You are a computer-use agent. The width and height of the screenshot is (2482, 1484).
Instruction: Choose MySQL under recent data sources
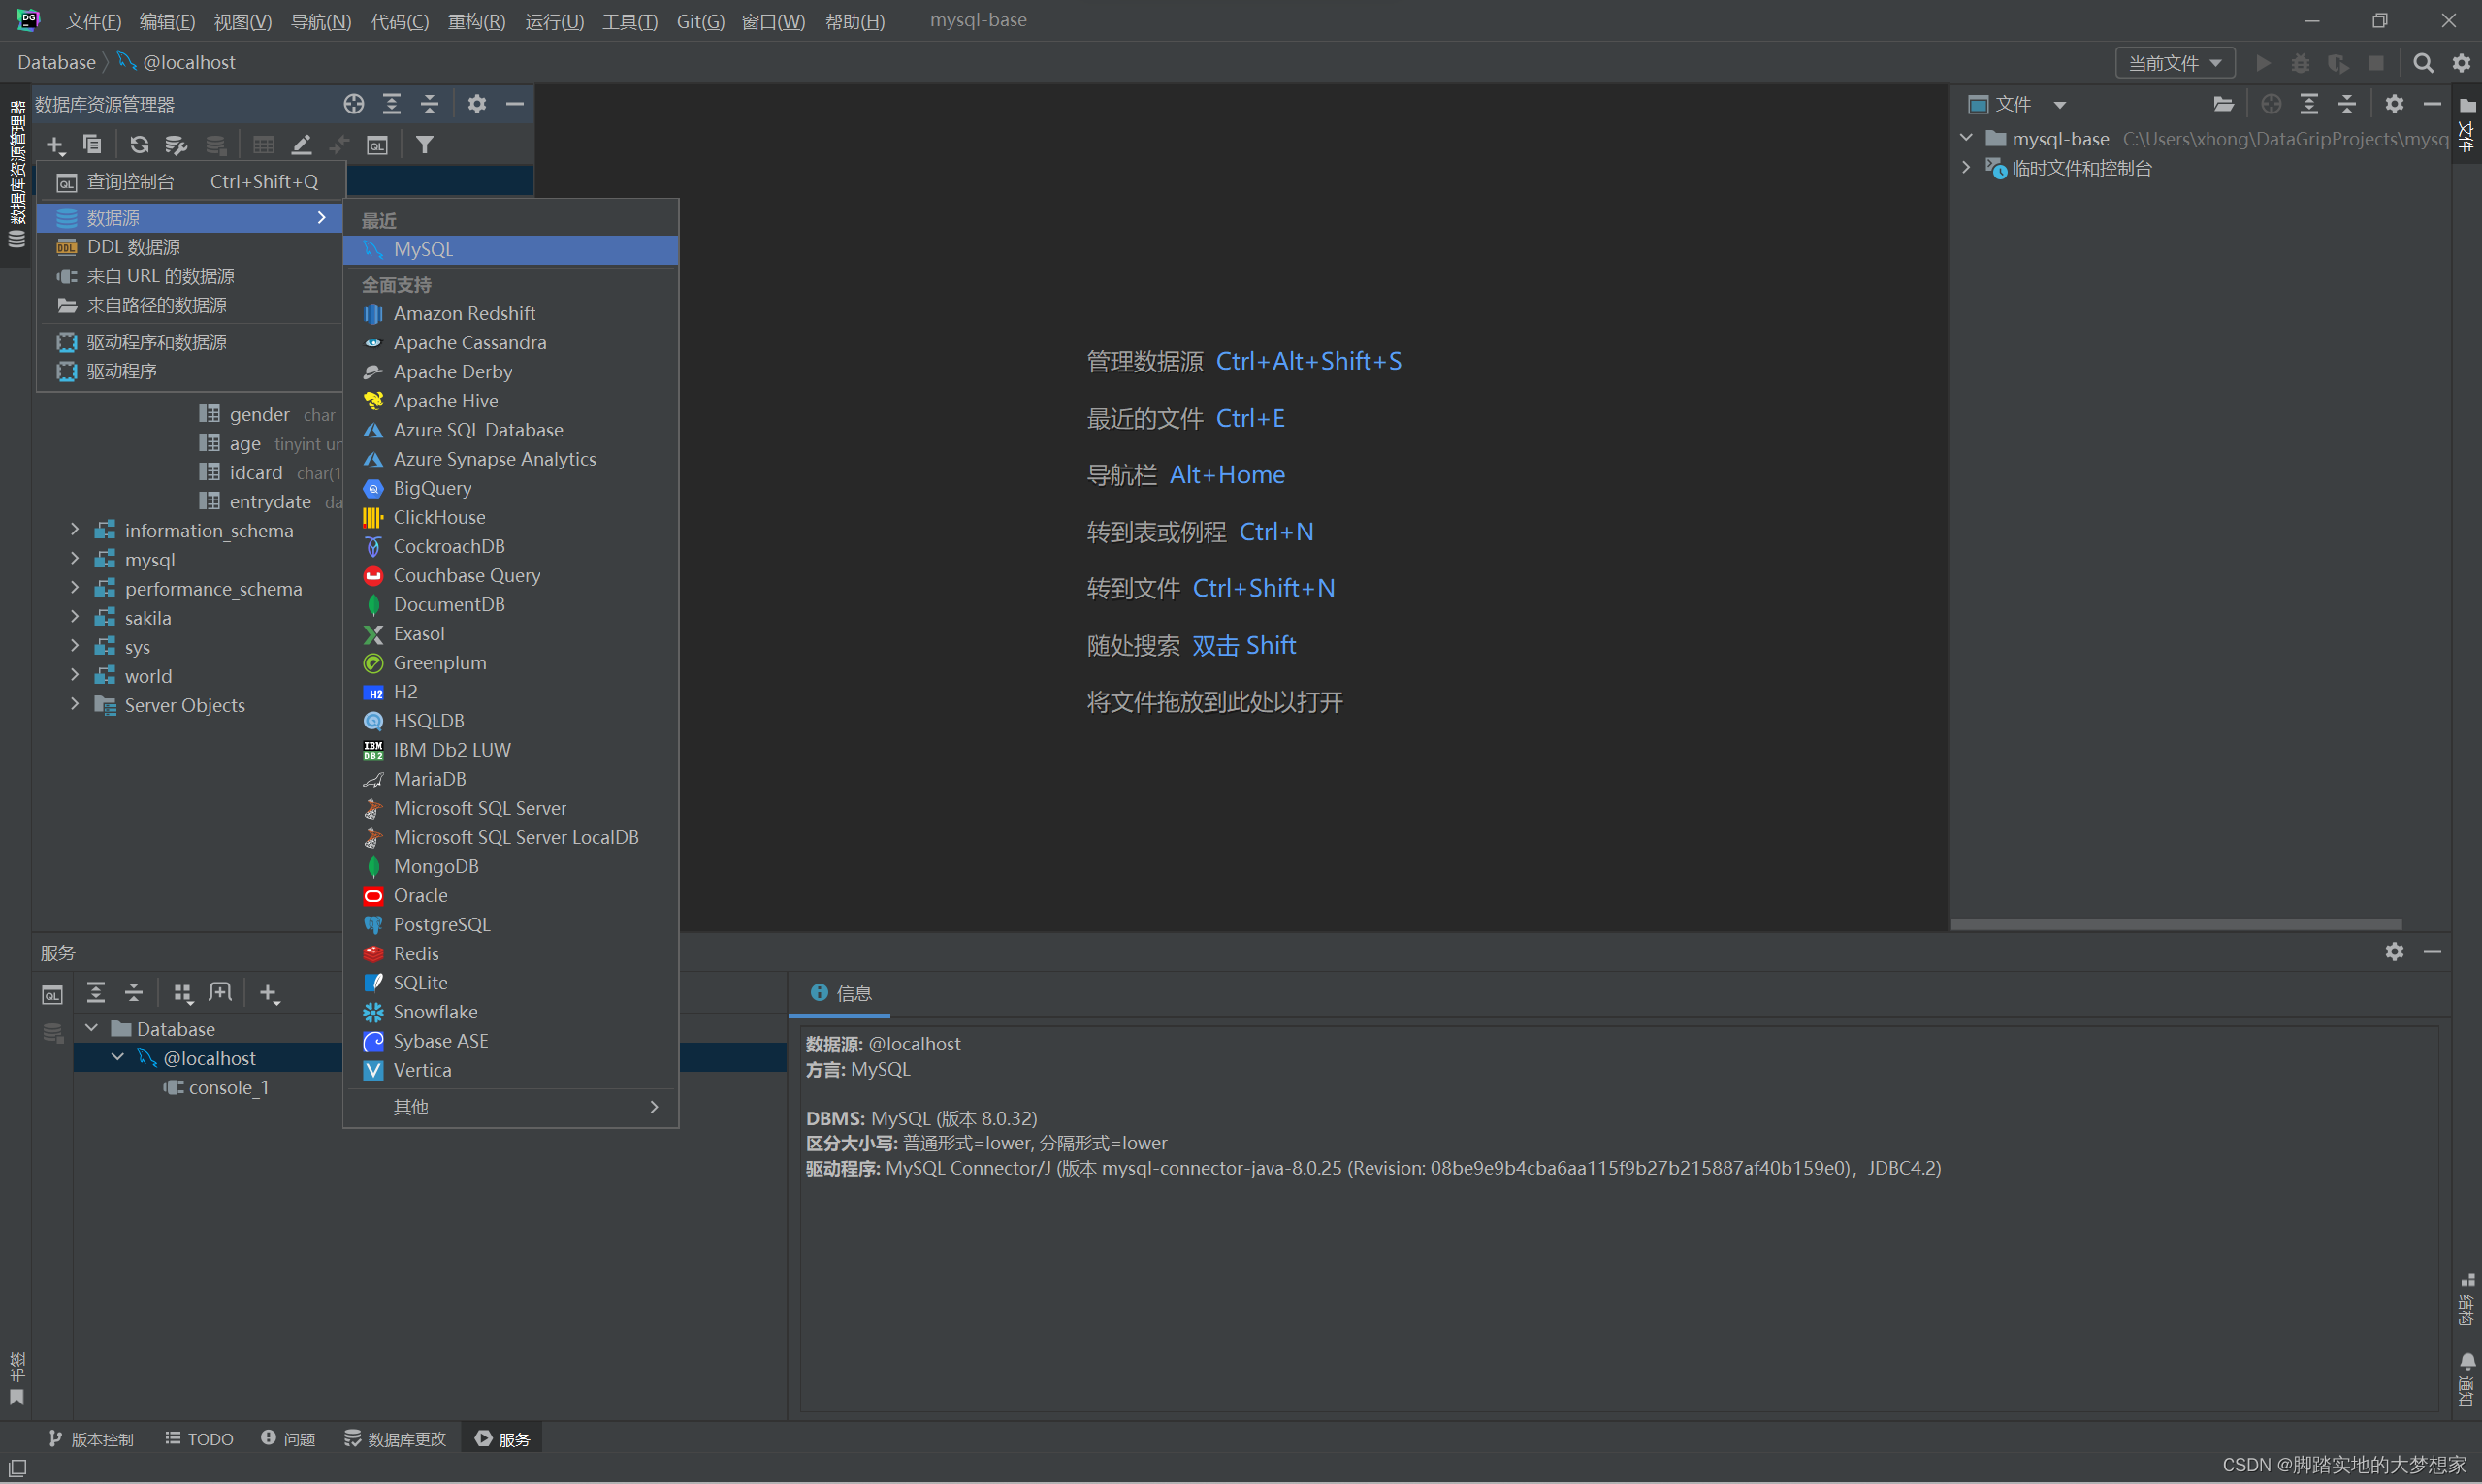(423, 250)
